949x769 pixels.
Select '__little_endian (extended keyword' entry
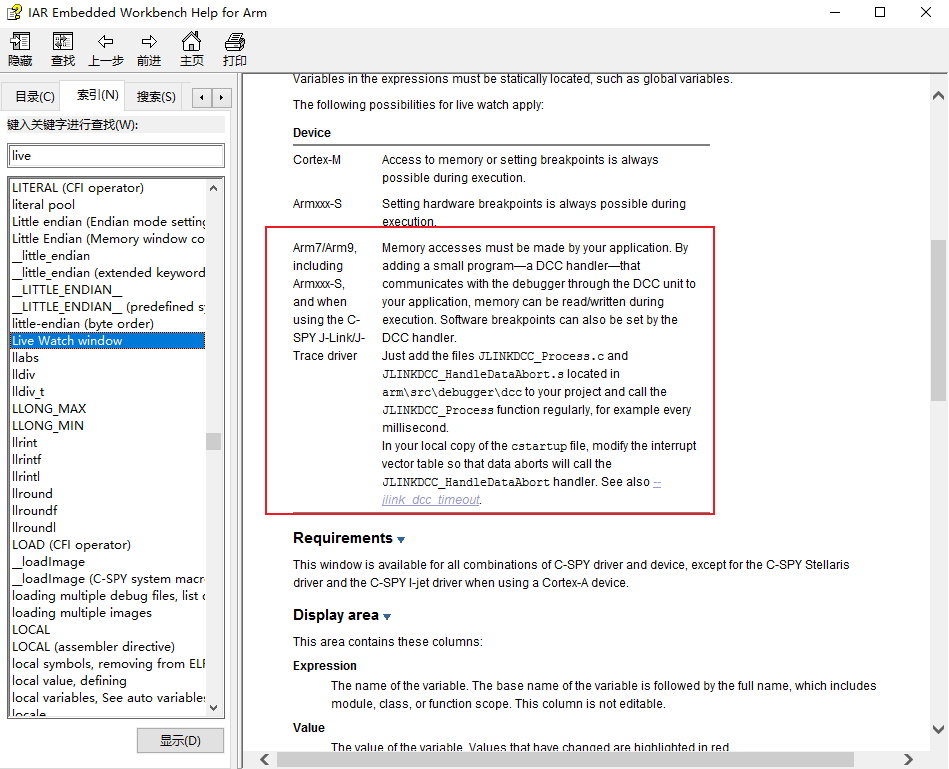pyautogui.click(x=108, y=273)
